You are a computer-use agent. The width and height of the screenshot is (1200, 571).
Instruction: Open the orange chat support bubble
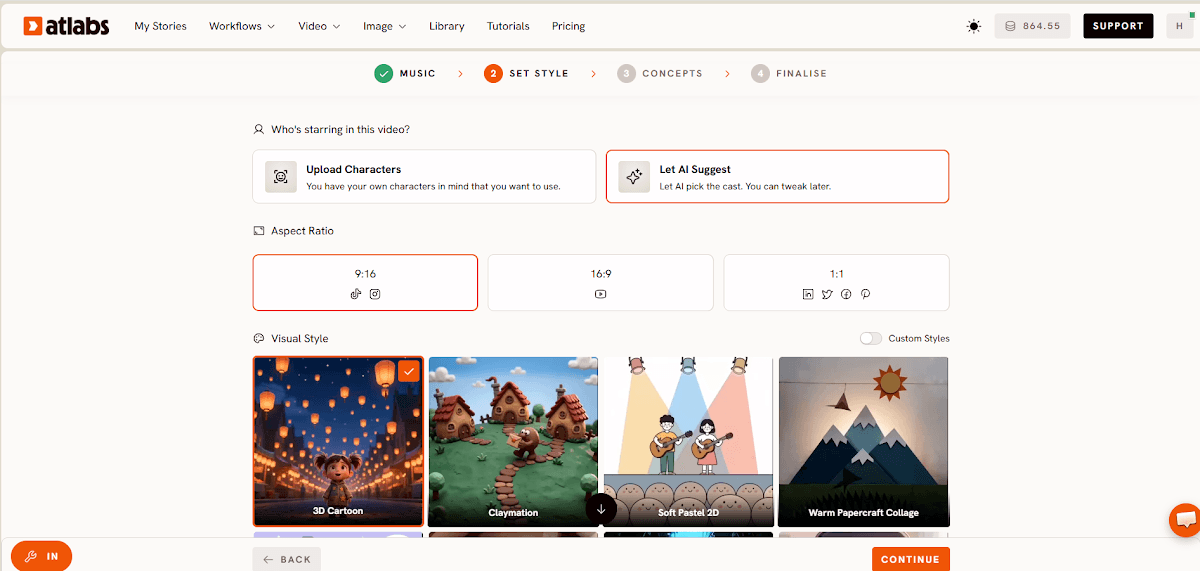coord(1186,520)
